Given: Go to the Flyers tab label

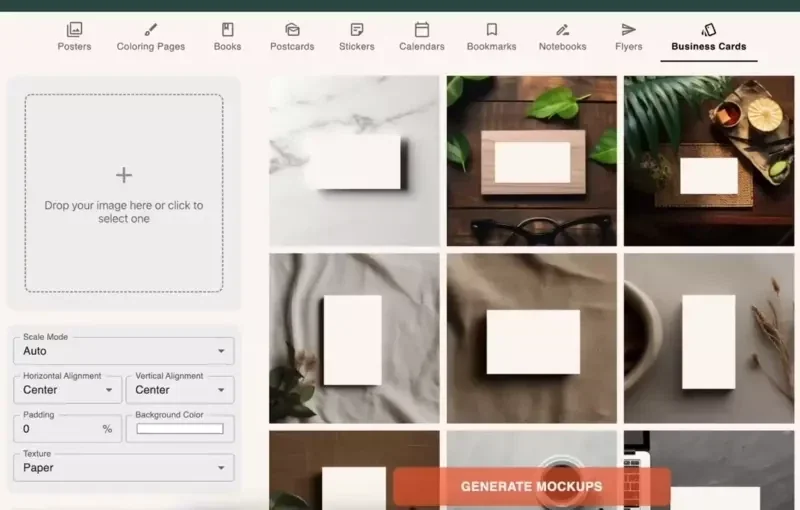Looking at the screenshot, I should (629, 46).
